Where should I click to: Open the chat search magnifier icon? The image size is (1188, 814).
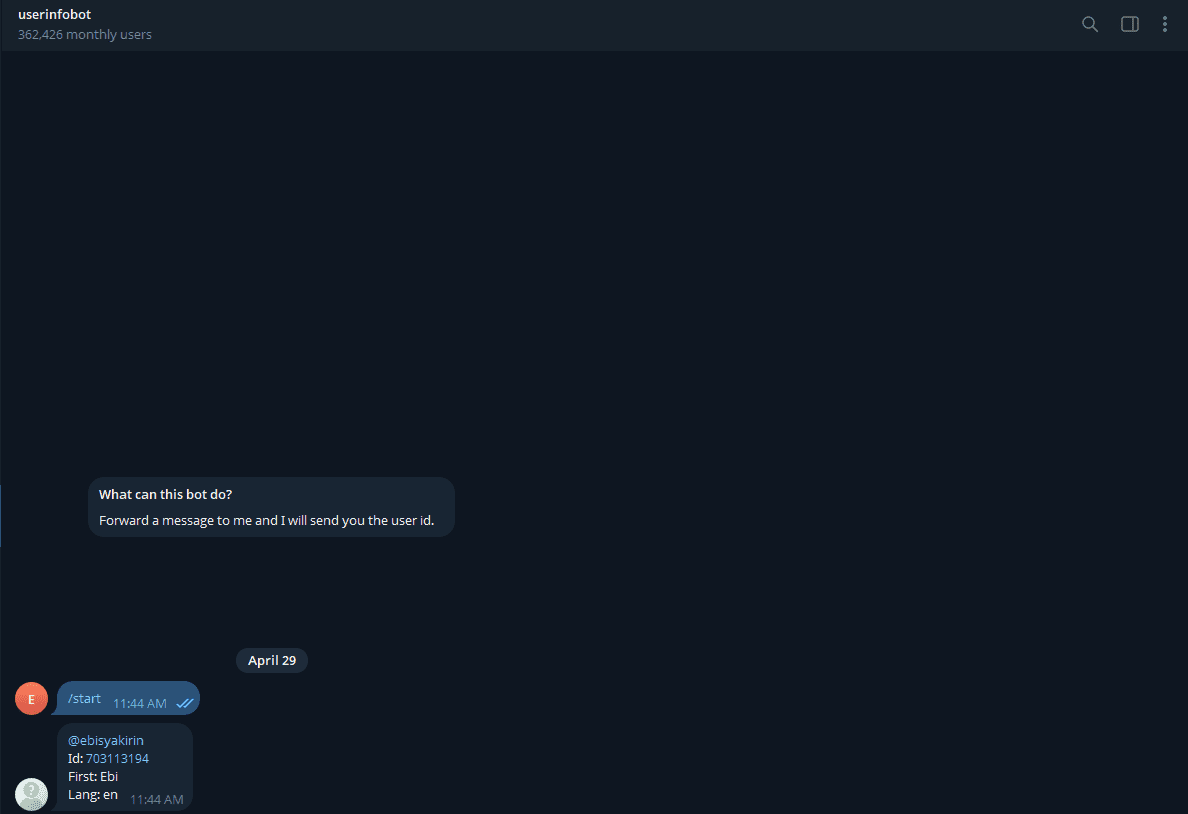1090,24
